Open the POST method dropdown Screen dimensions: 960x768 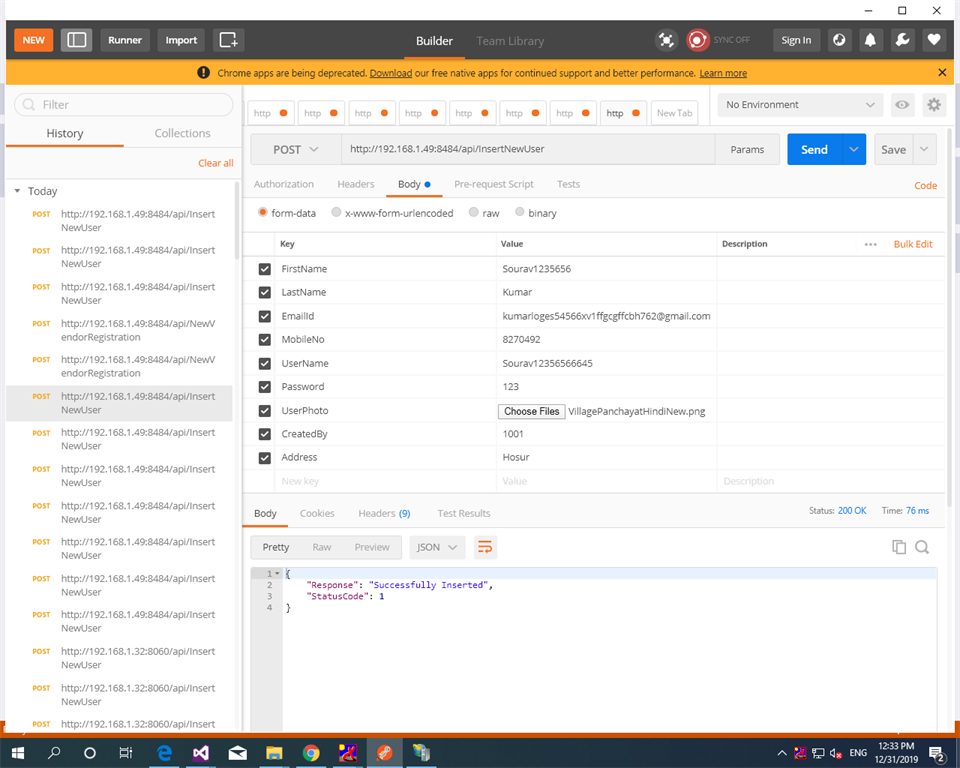[x=294, y=148]
